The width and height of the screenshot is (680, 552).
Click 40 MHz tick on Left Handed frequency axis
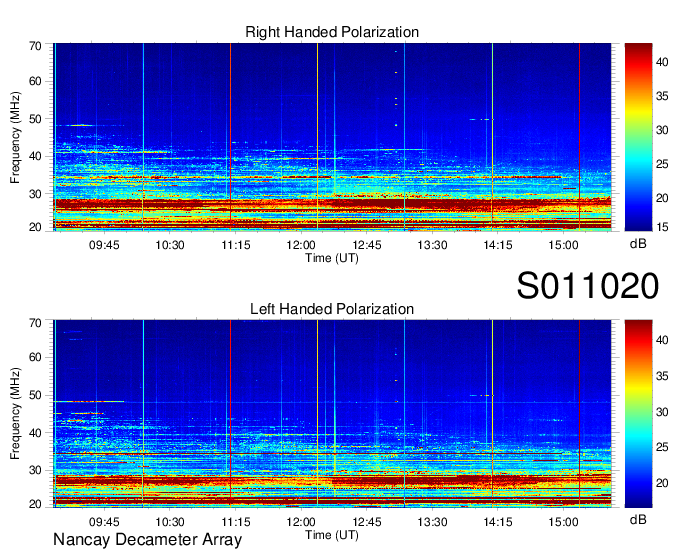[x=35, y=433]
